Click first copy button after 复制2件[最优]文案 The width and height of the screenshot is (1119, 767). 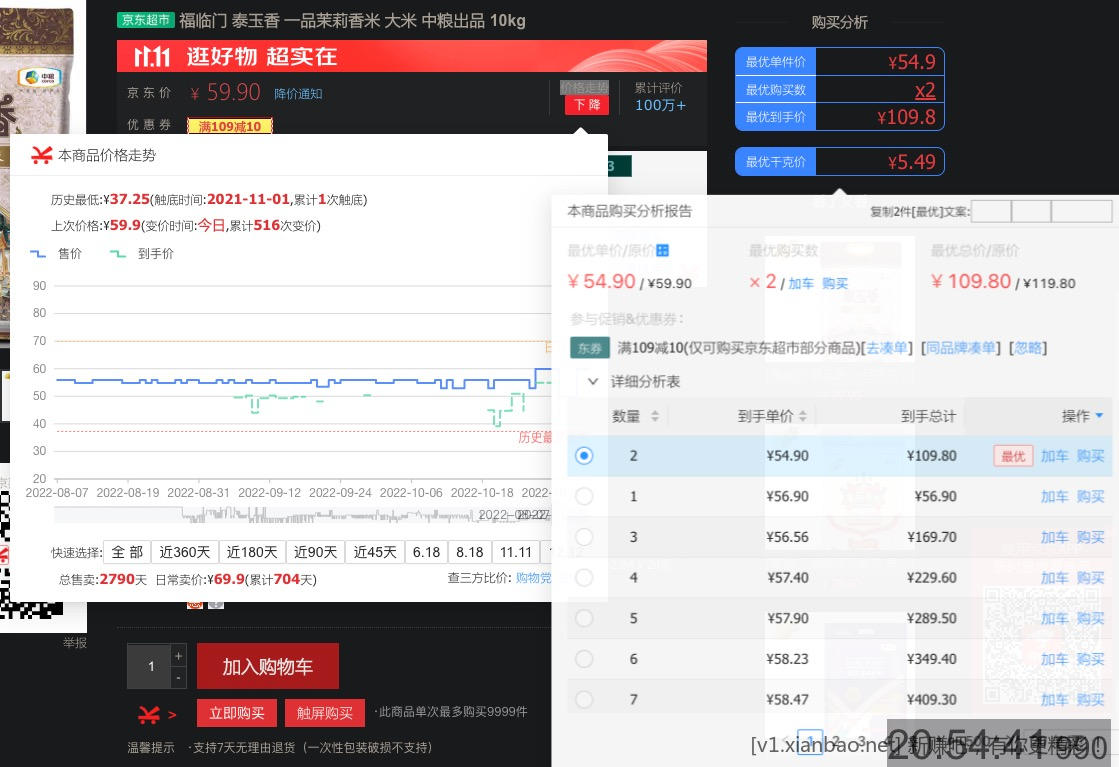tap(991, 211)
